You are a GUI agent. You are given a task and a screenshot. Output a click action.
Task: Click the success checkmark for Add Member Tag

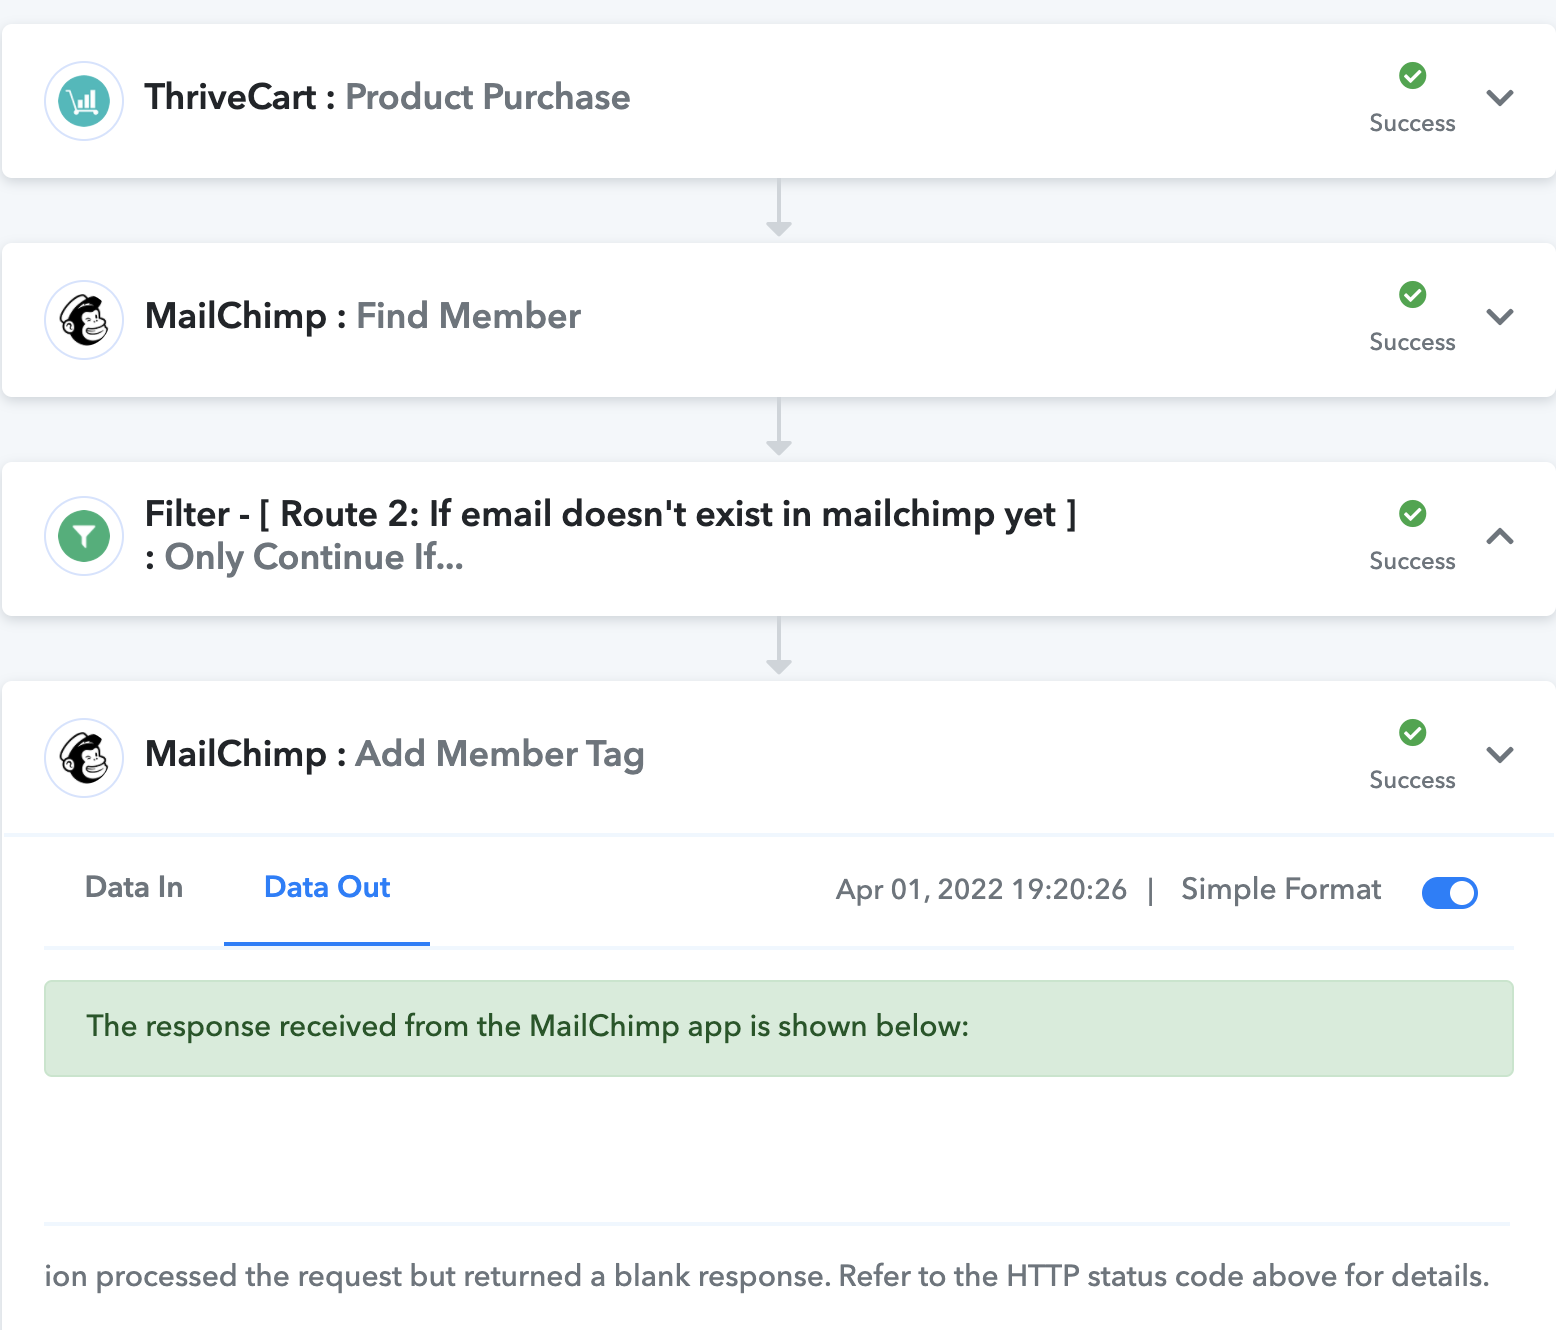1412,733
